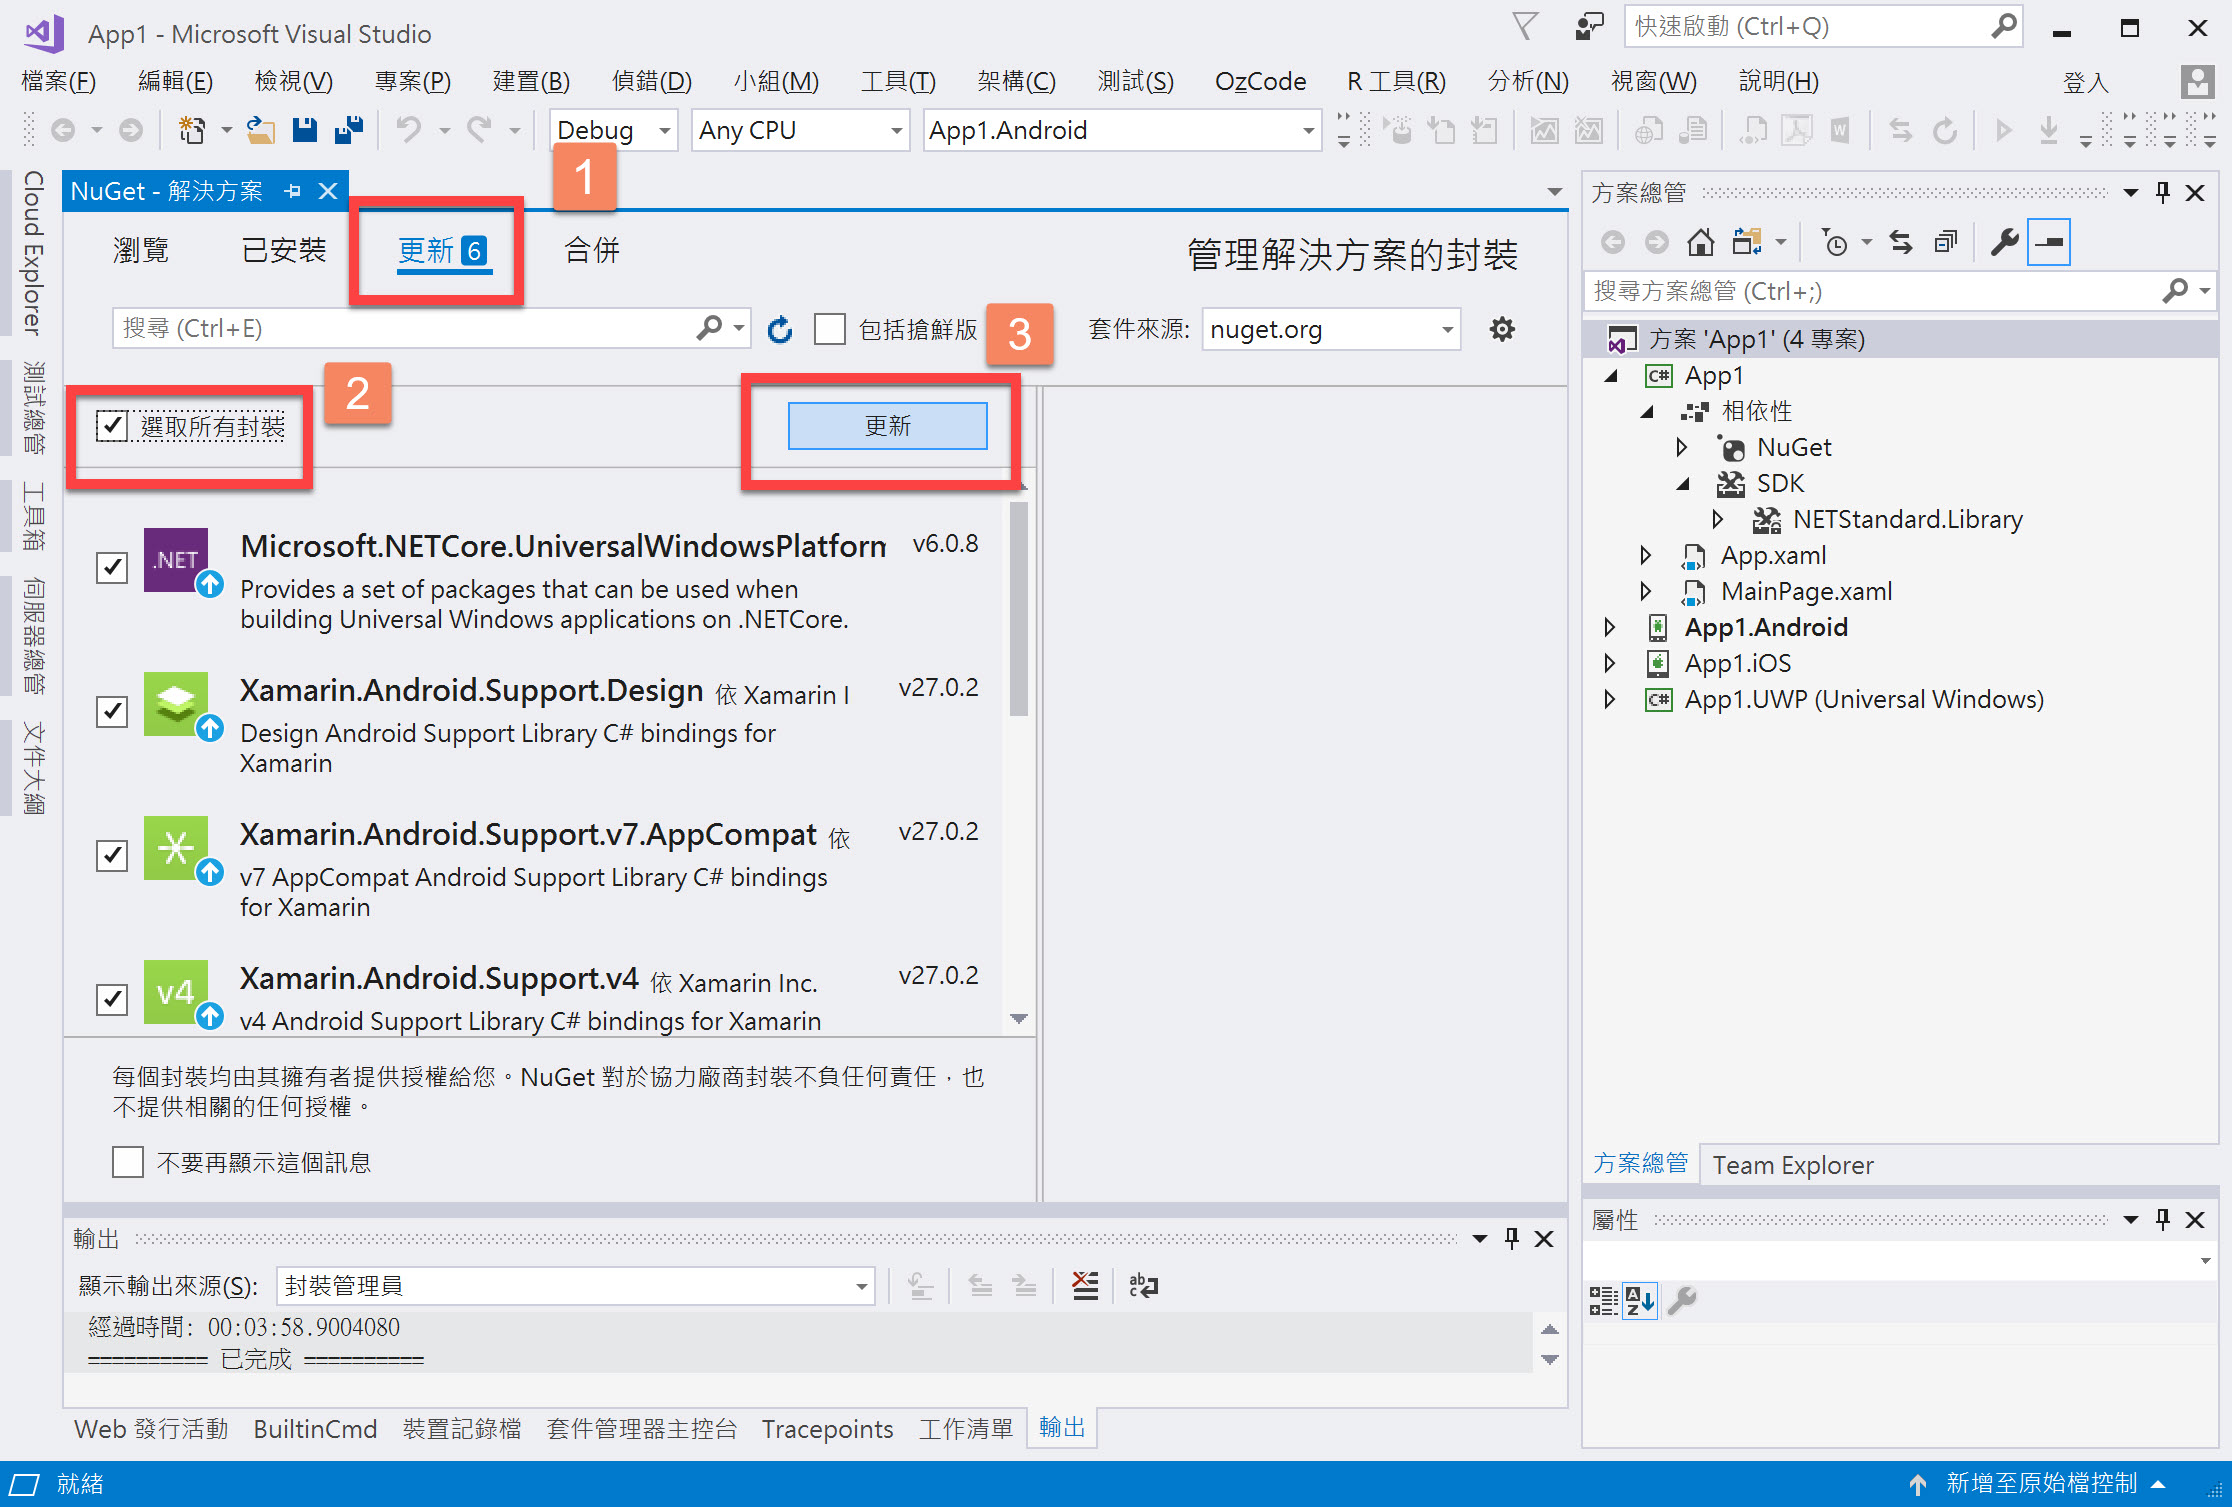Open the nuget.org package source dropdown
The height and width of the screenshot is (1507, 2232).
click(x=1332, y=329)
